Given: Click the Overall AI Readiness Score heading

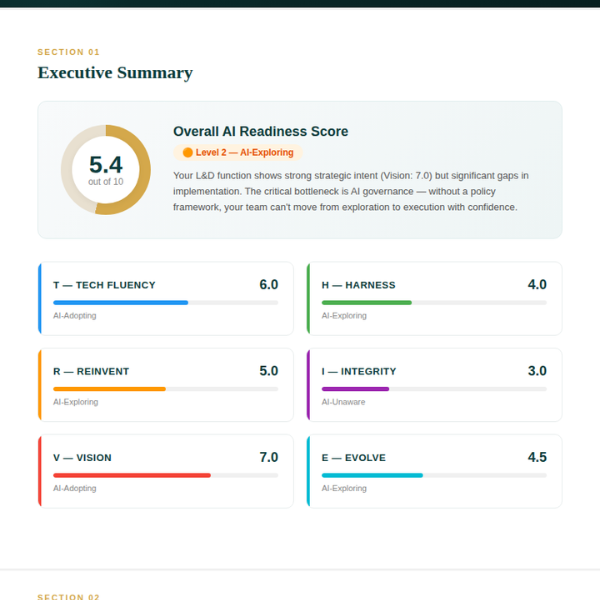Looking at the screenshot, I should 260,131.
